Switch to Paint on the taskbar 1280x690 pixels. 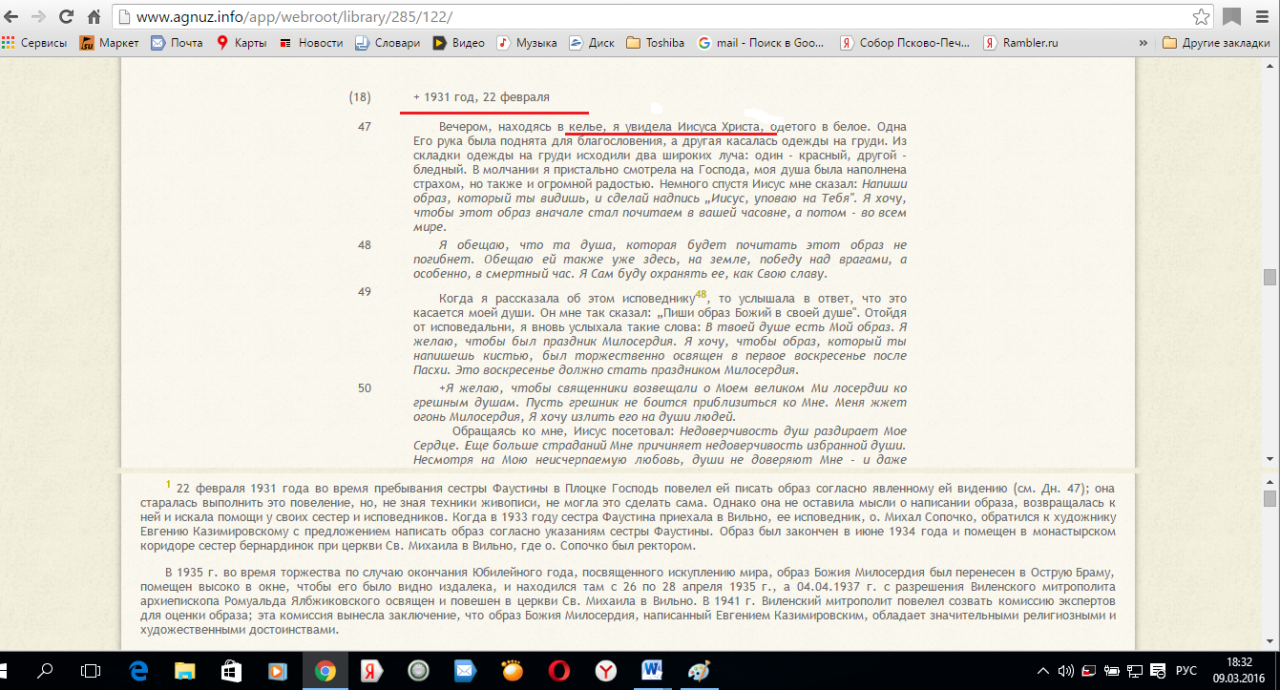tap(698, 671)
